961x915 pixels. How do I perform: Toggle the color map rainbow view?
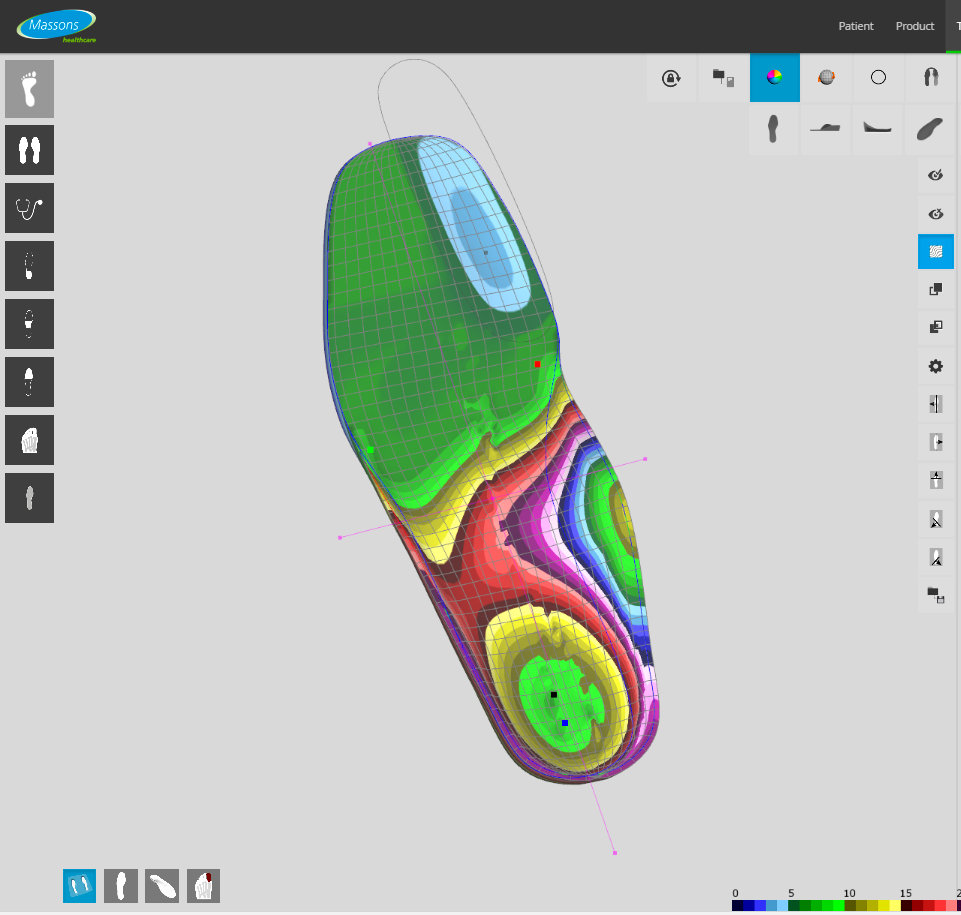click(775, 78)
